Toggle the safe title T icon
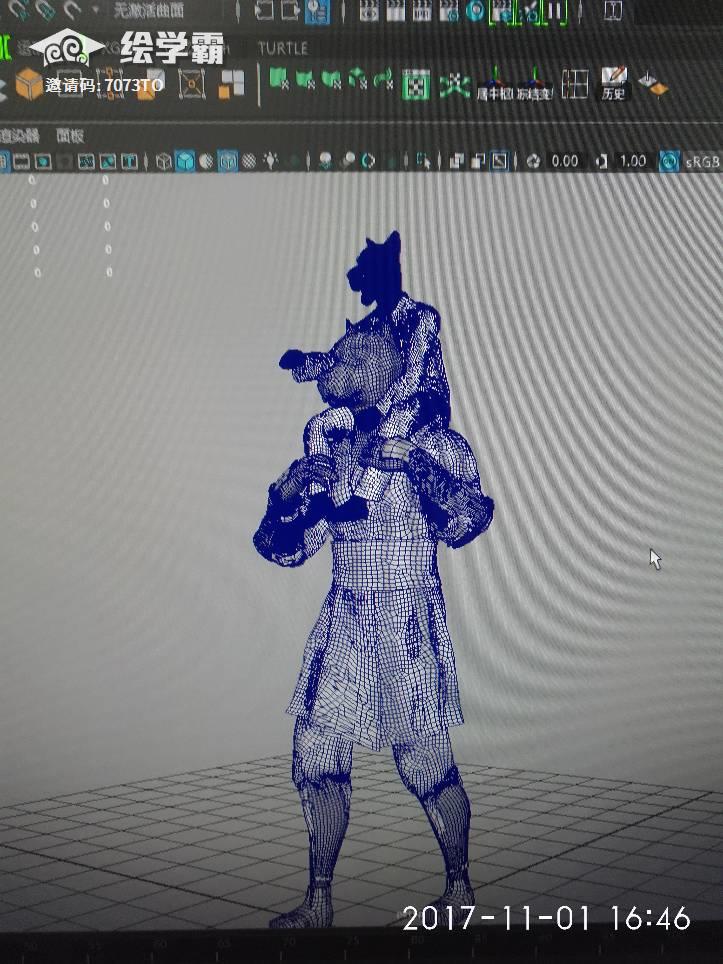 [x=129, y=162]
